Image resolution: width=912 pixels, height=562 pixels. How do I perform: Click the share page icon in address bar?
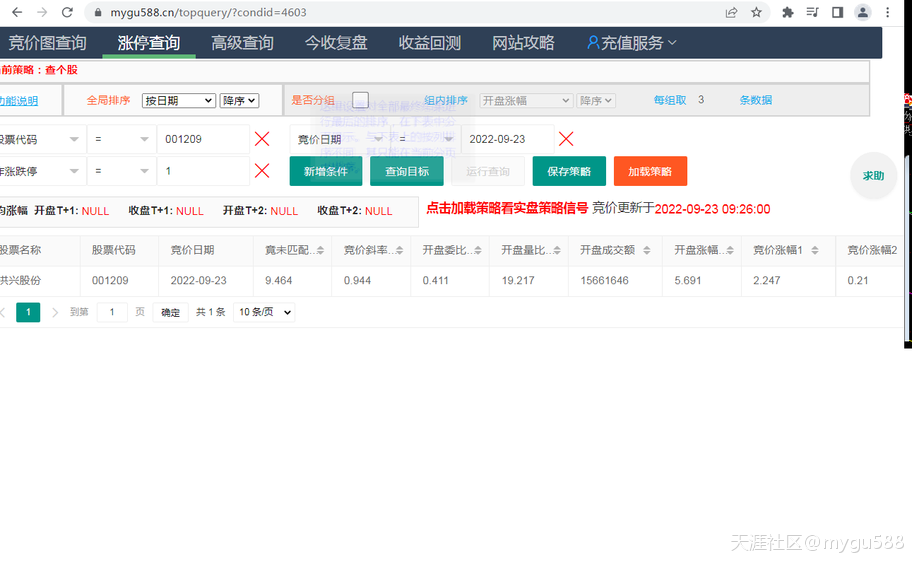[x=731, y=13]
